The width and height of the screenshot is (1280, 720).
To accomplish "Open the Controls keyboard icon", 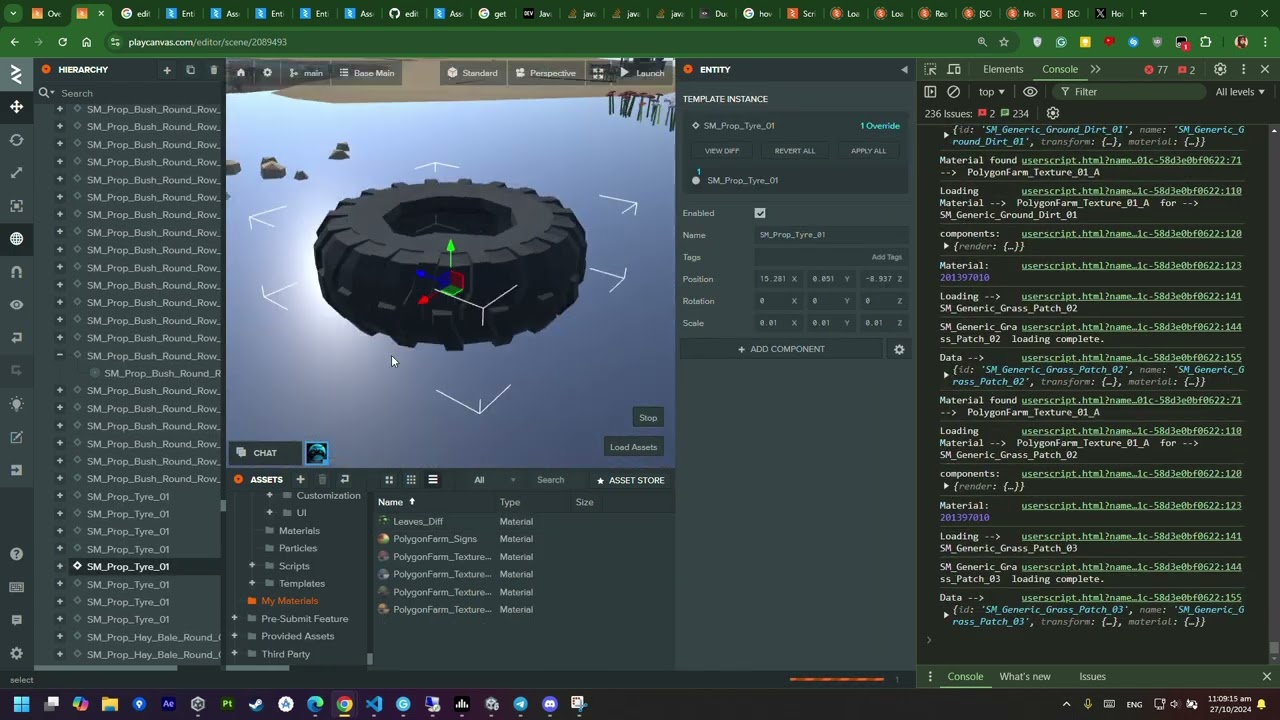I will click(16, 587).
